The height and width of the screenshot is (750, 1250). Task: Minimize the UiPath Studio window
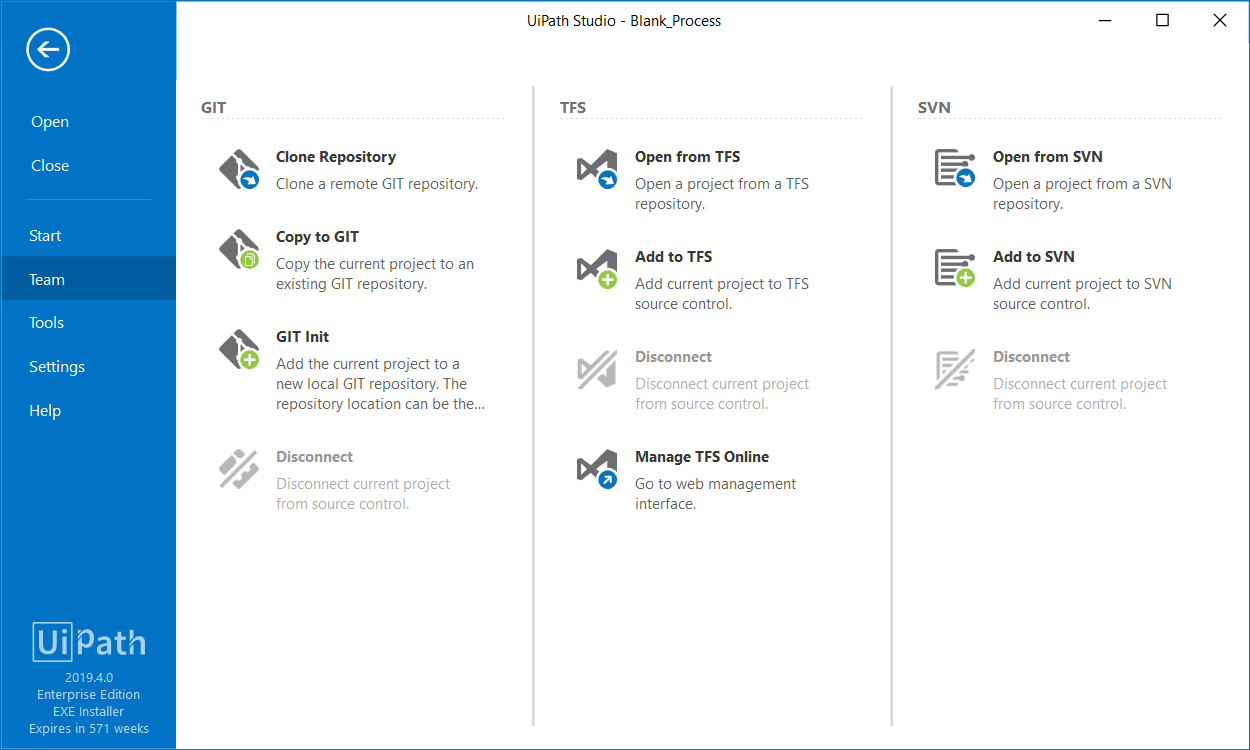point(1104,20)
